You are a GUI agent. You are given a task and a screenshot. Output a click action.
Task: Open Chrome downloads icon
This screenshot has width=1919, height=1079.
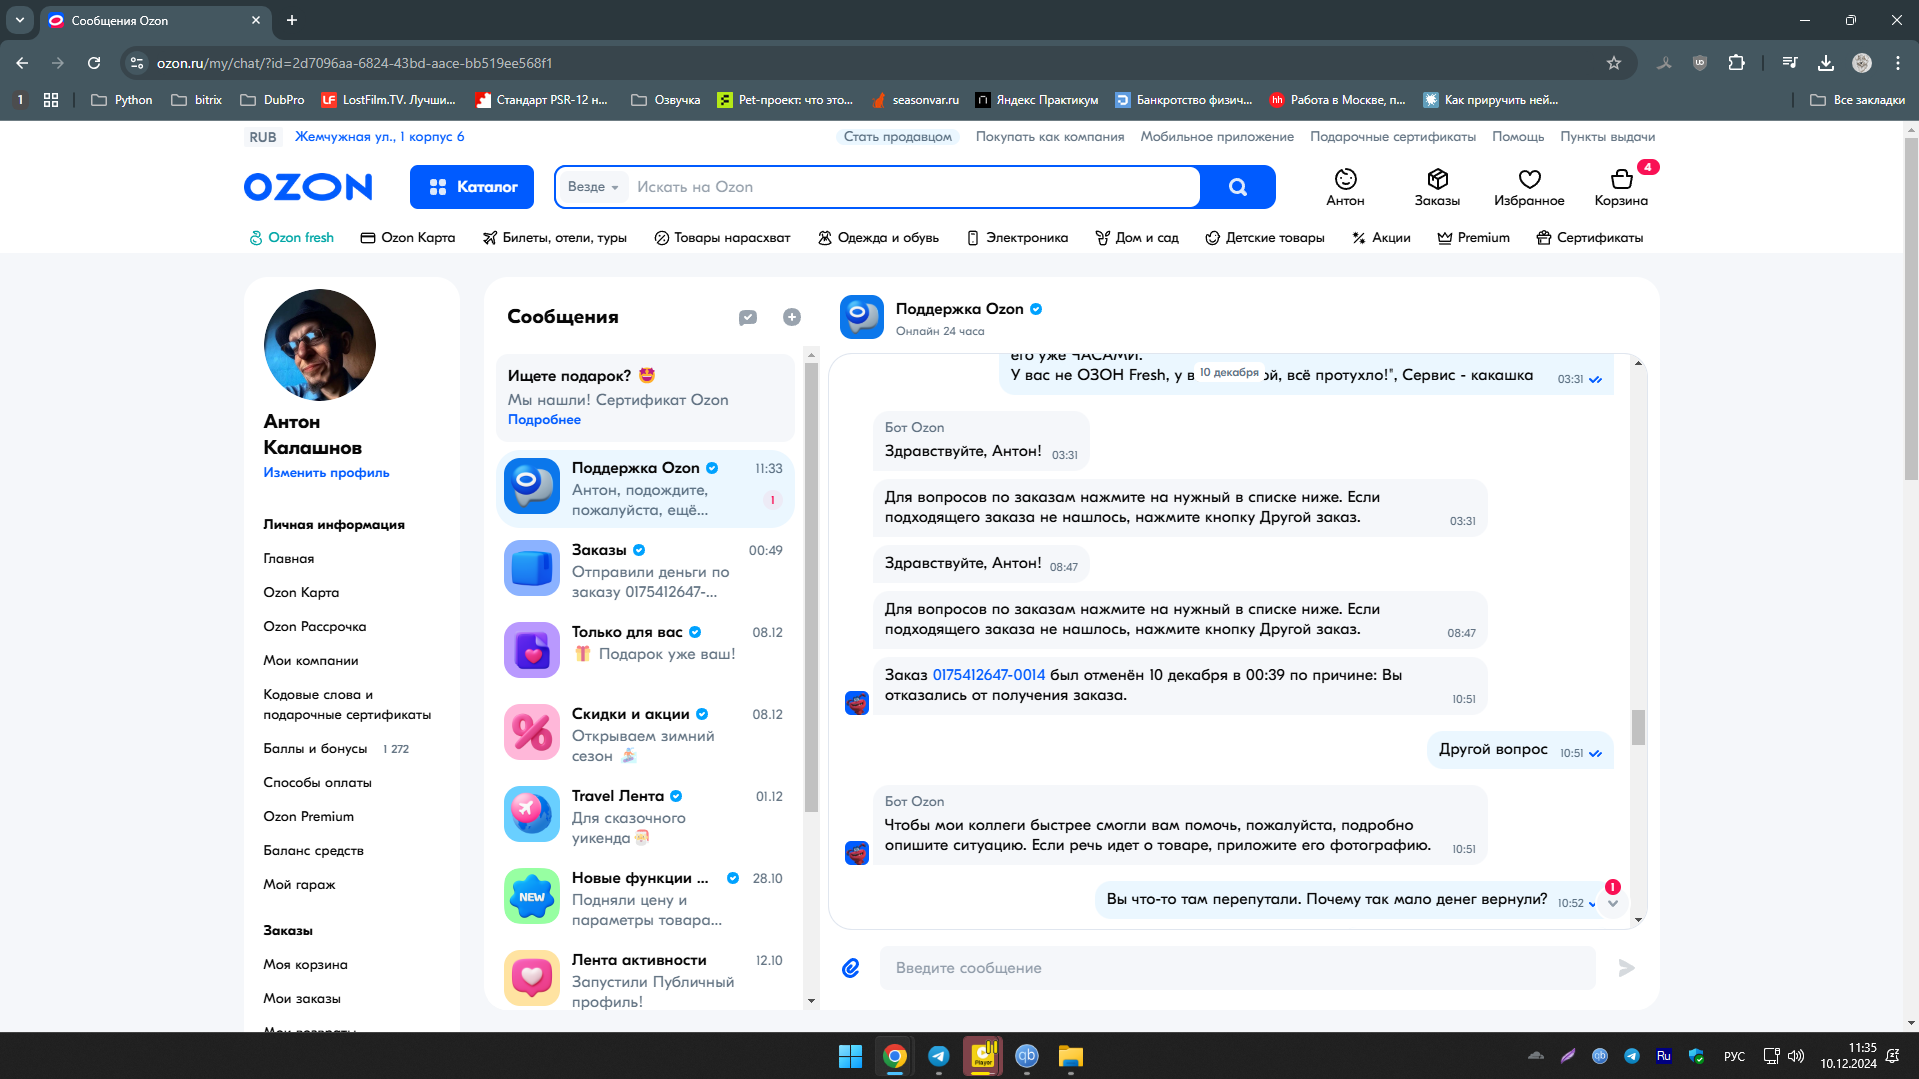(x=1826, y=63)
